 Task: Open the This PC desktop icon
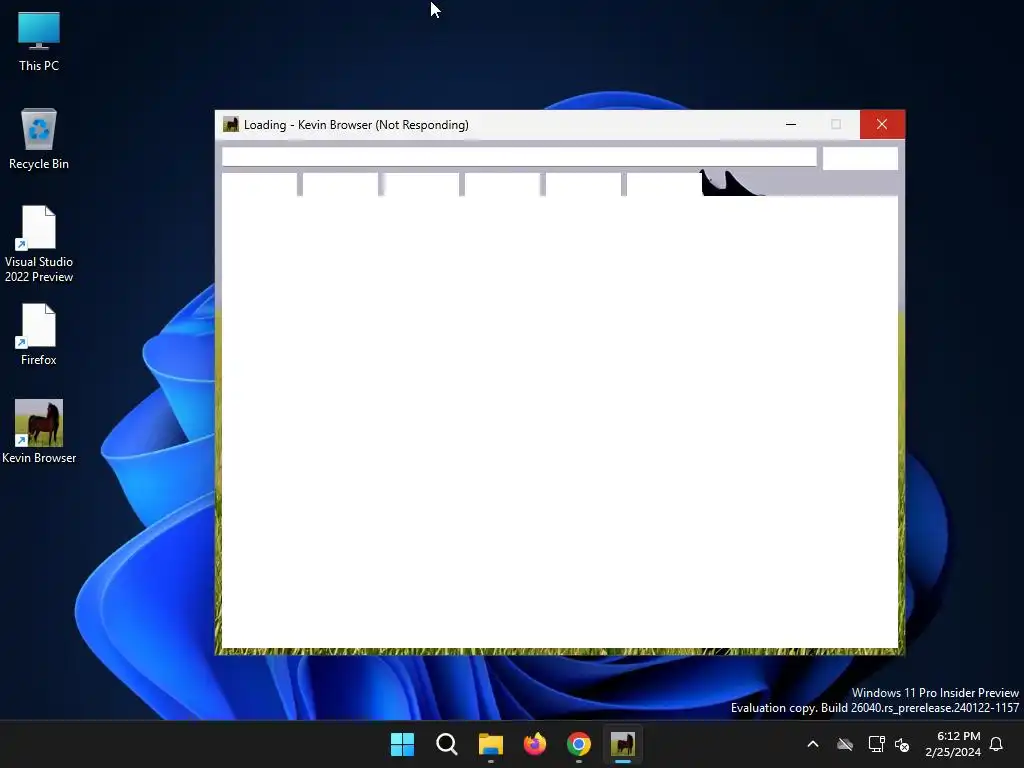click(39, 41)
